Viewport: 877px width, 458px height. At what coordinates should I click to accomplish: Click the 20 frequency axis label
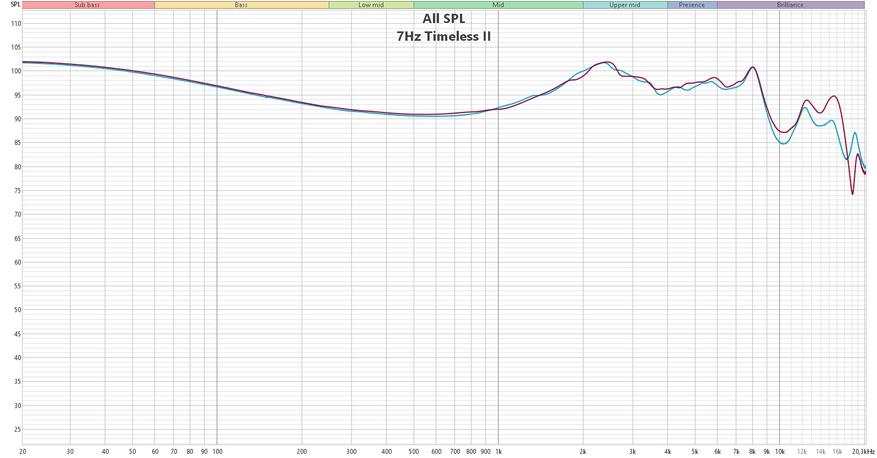pyautogui.click(x=23, y=451)
